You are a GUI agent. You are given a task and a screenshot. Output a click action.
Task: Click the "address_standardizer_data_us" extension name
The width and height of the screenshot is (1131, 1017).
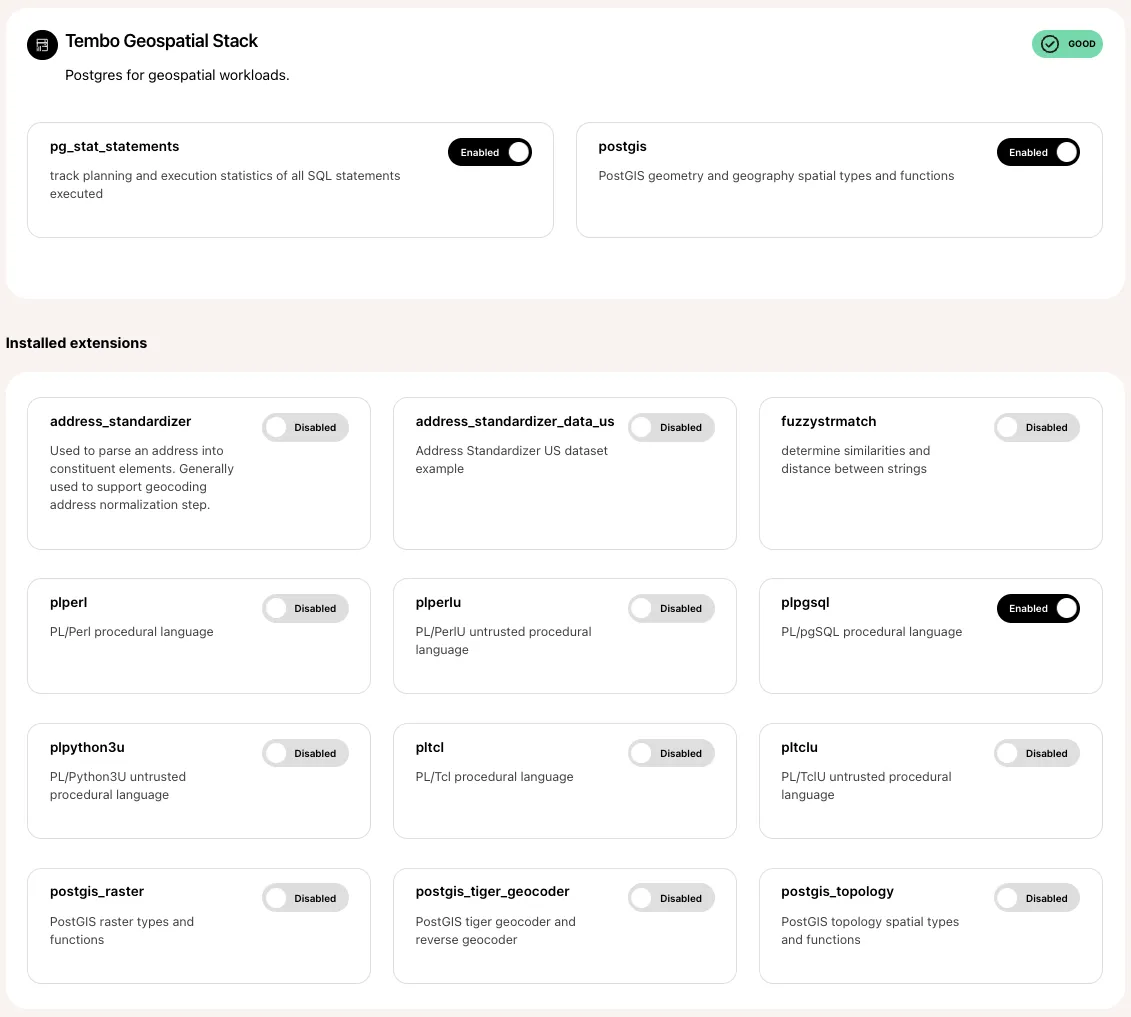(x=515, y=421)
